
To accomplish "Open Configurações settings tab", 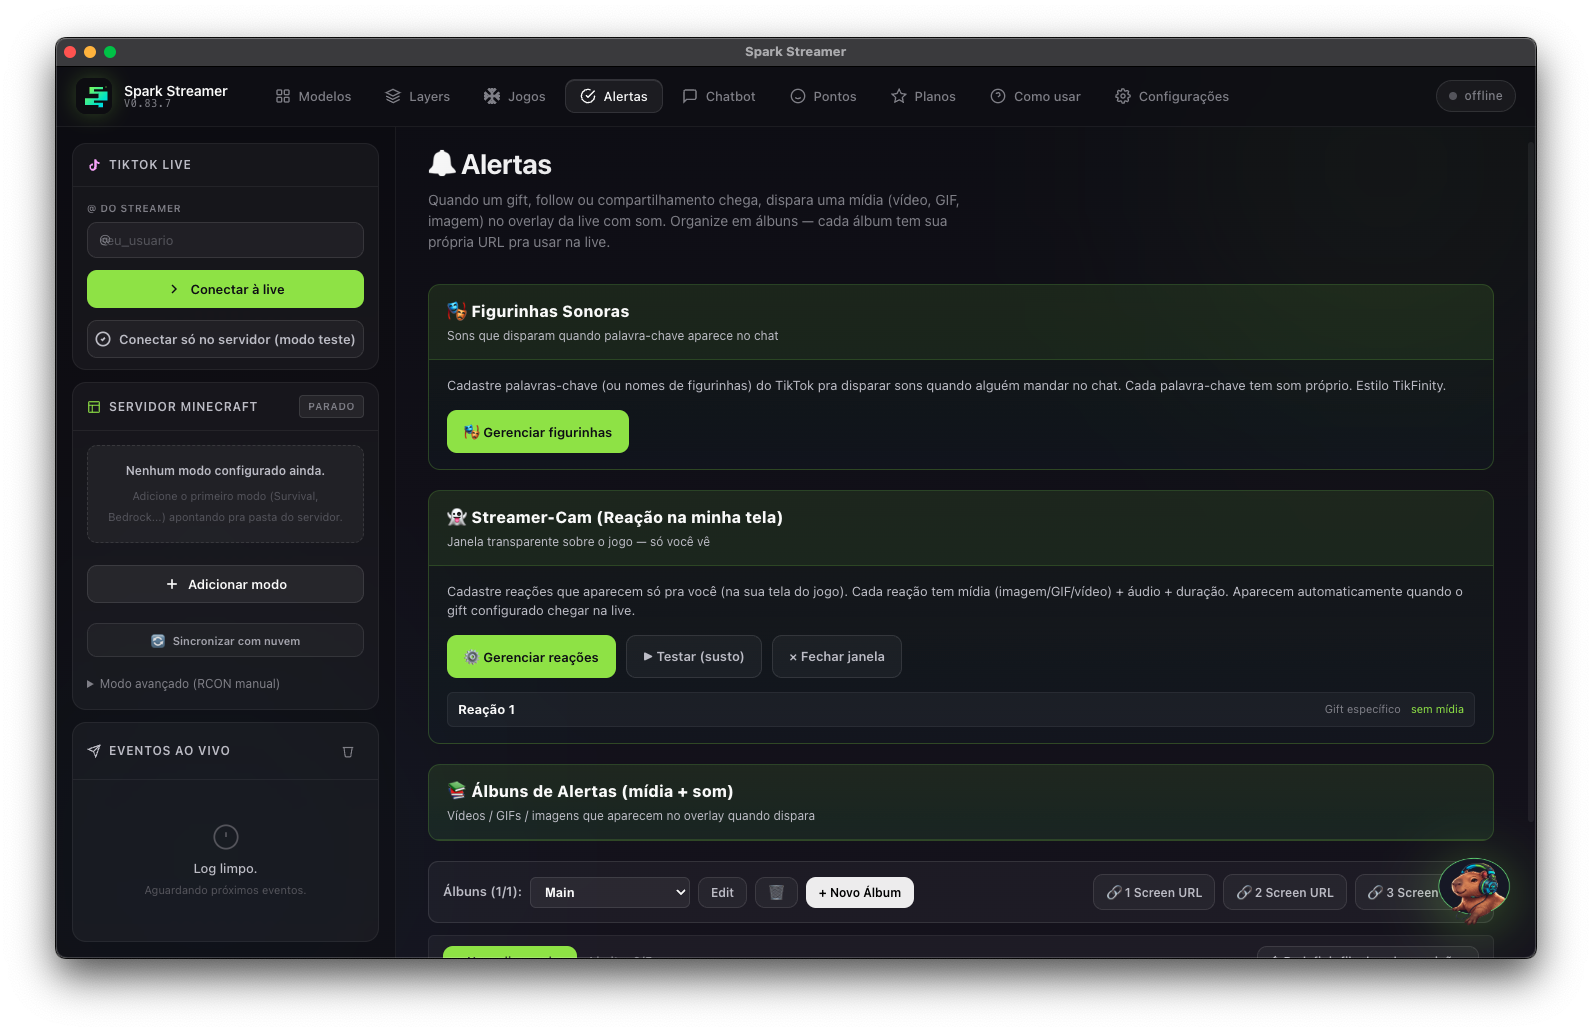I will [x=1172, y=96].
